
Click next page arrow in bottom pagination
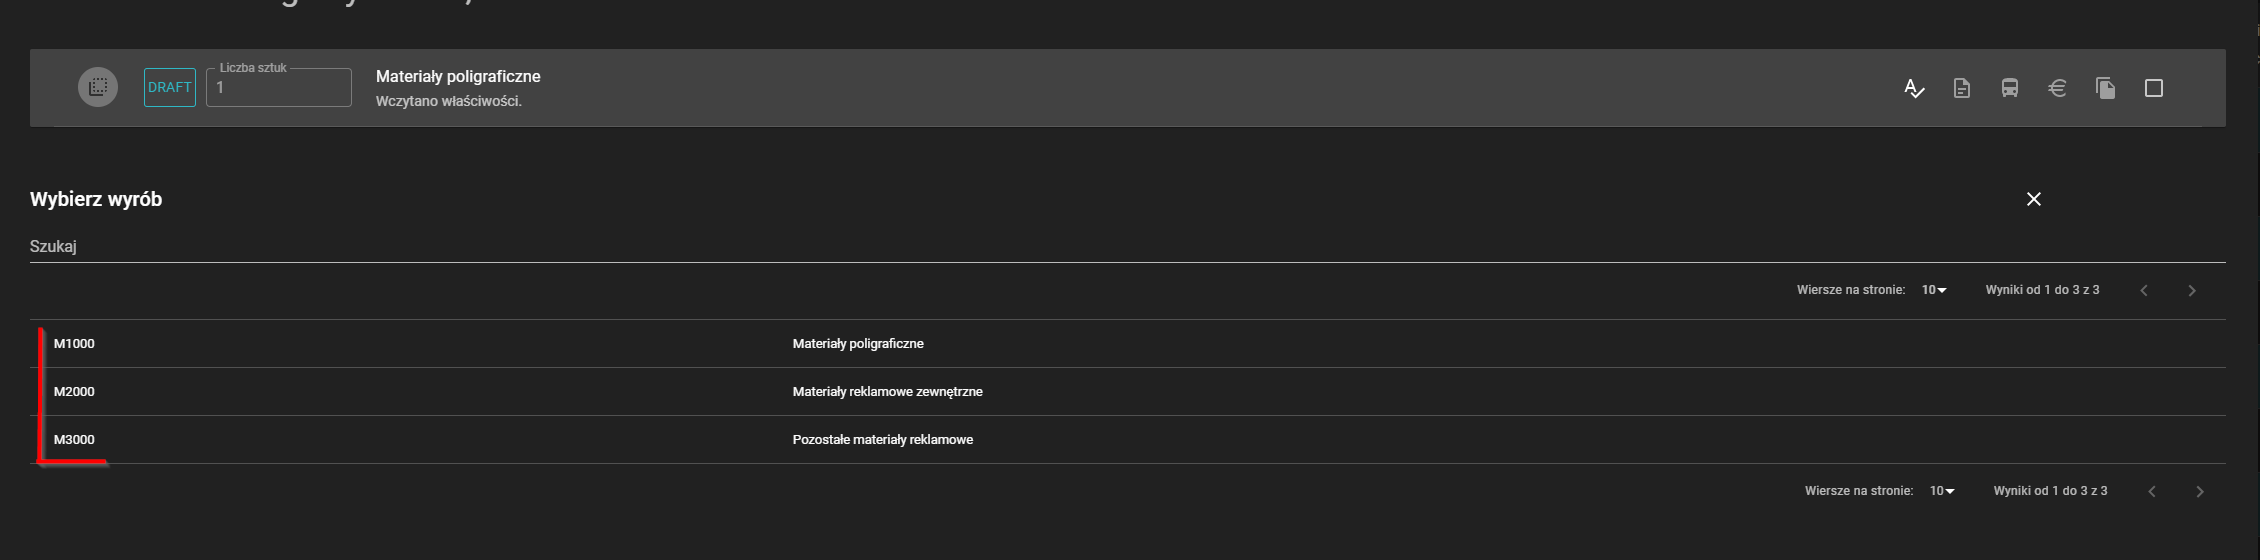coord(2200,492)
